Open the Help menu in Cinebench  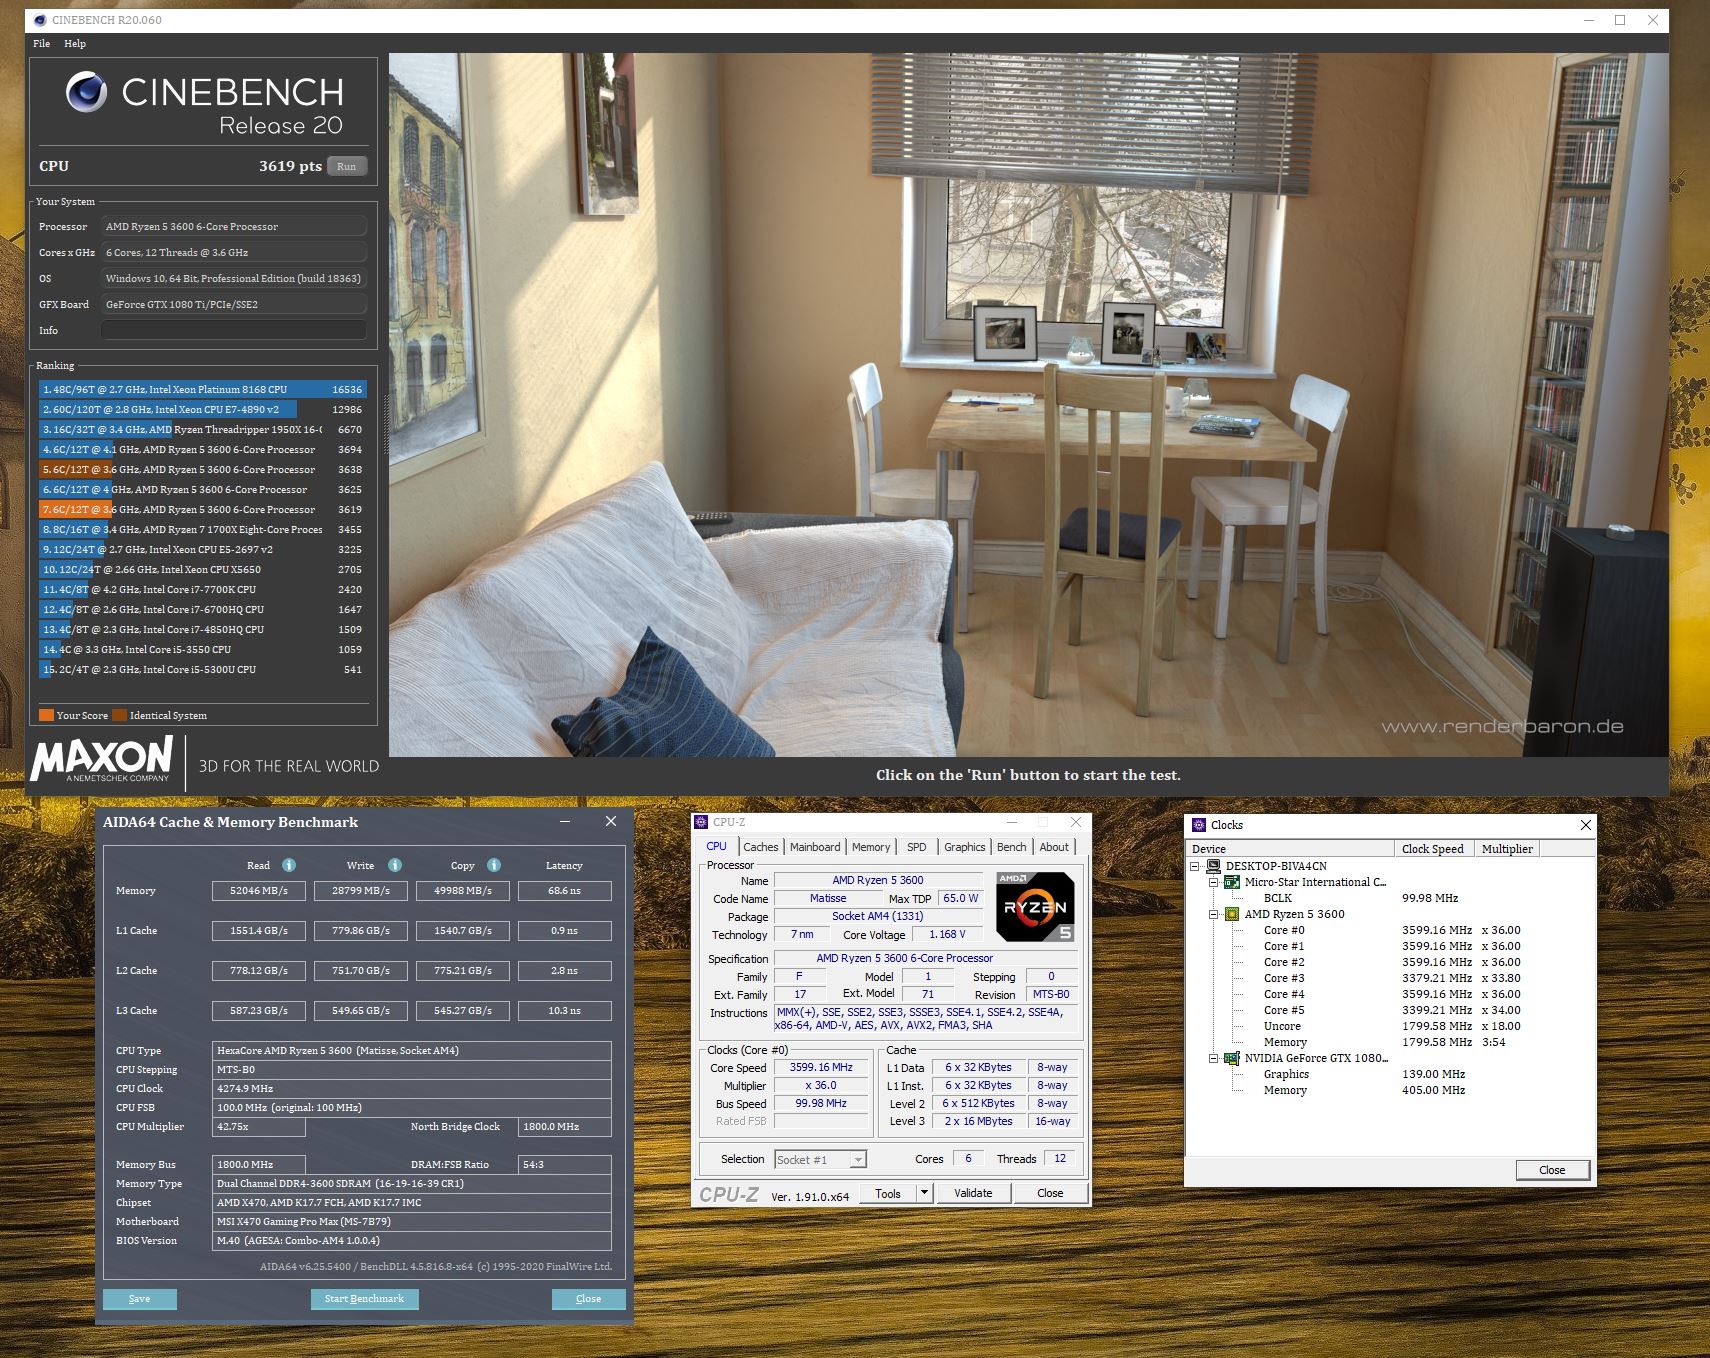click(75, 43)
